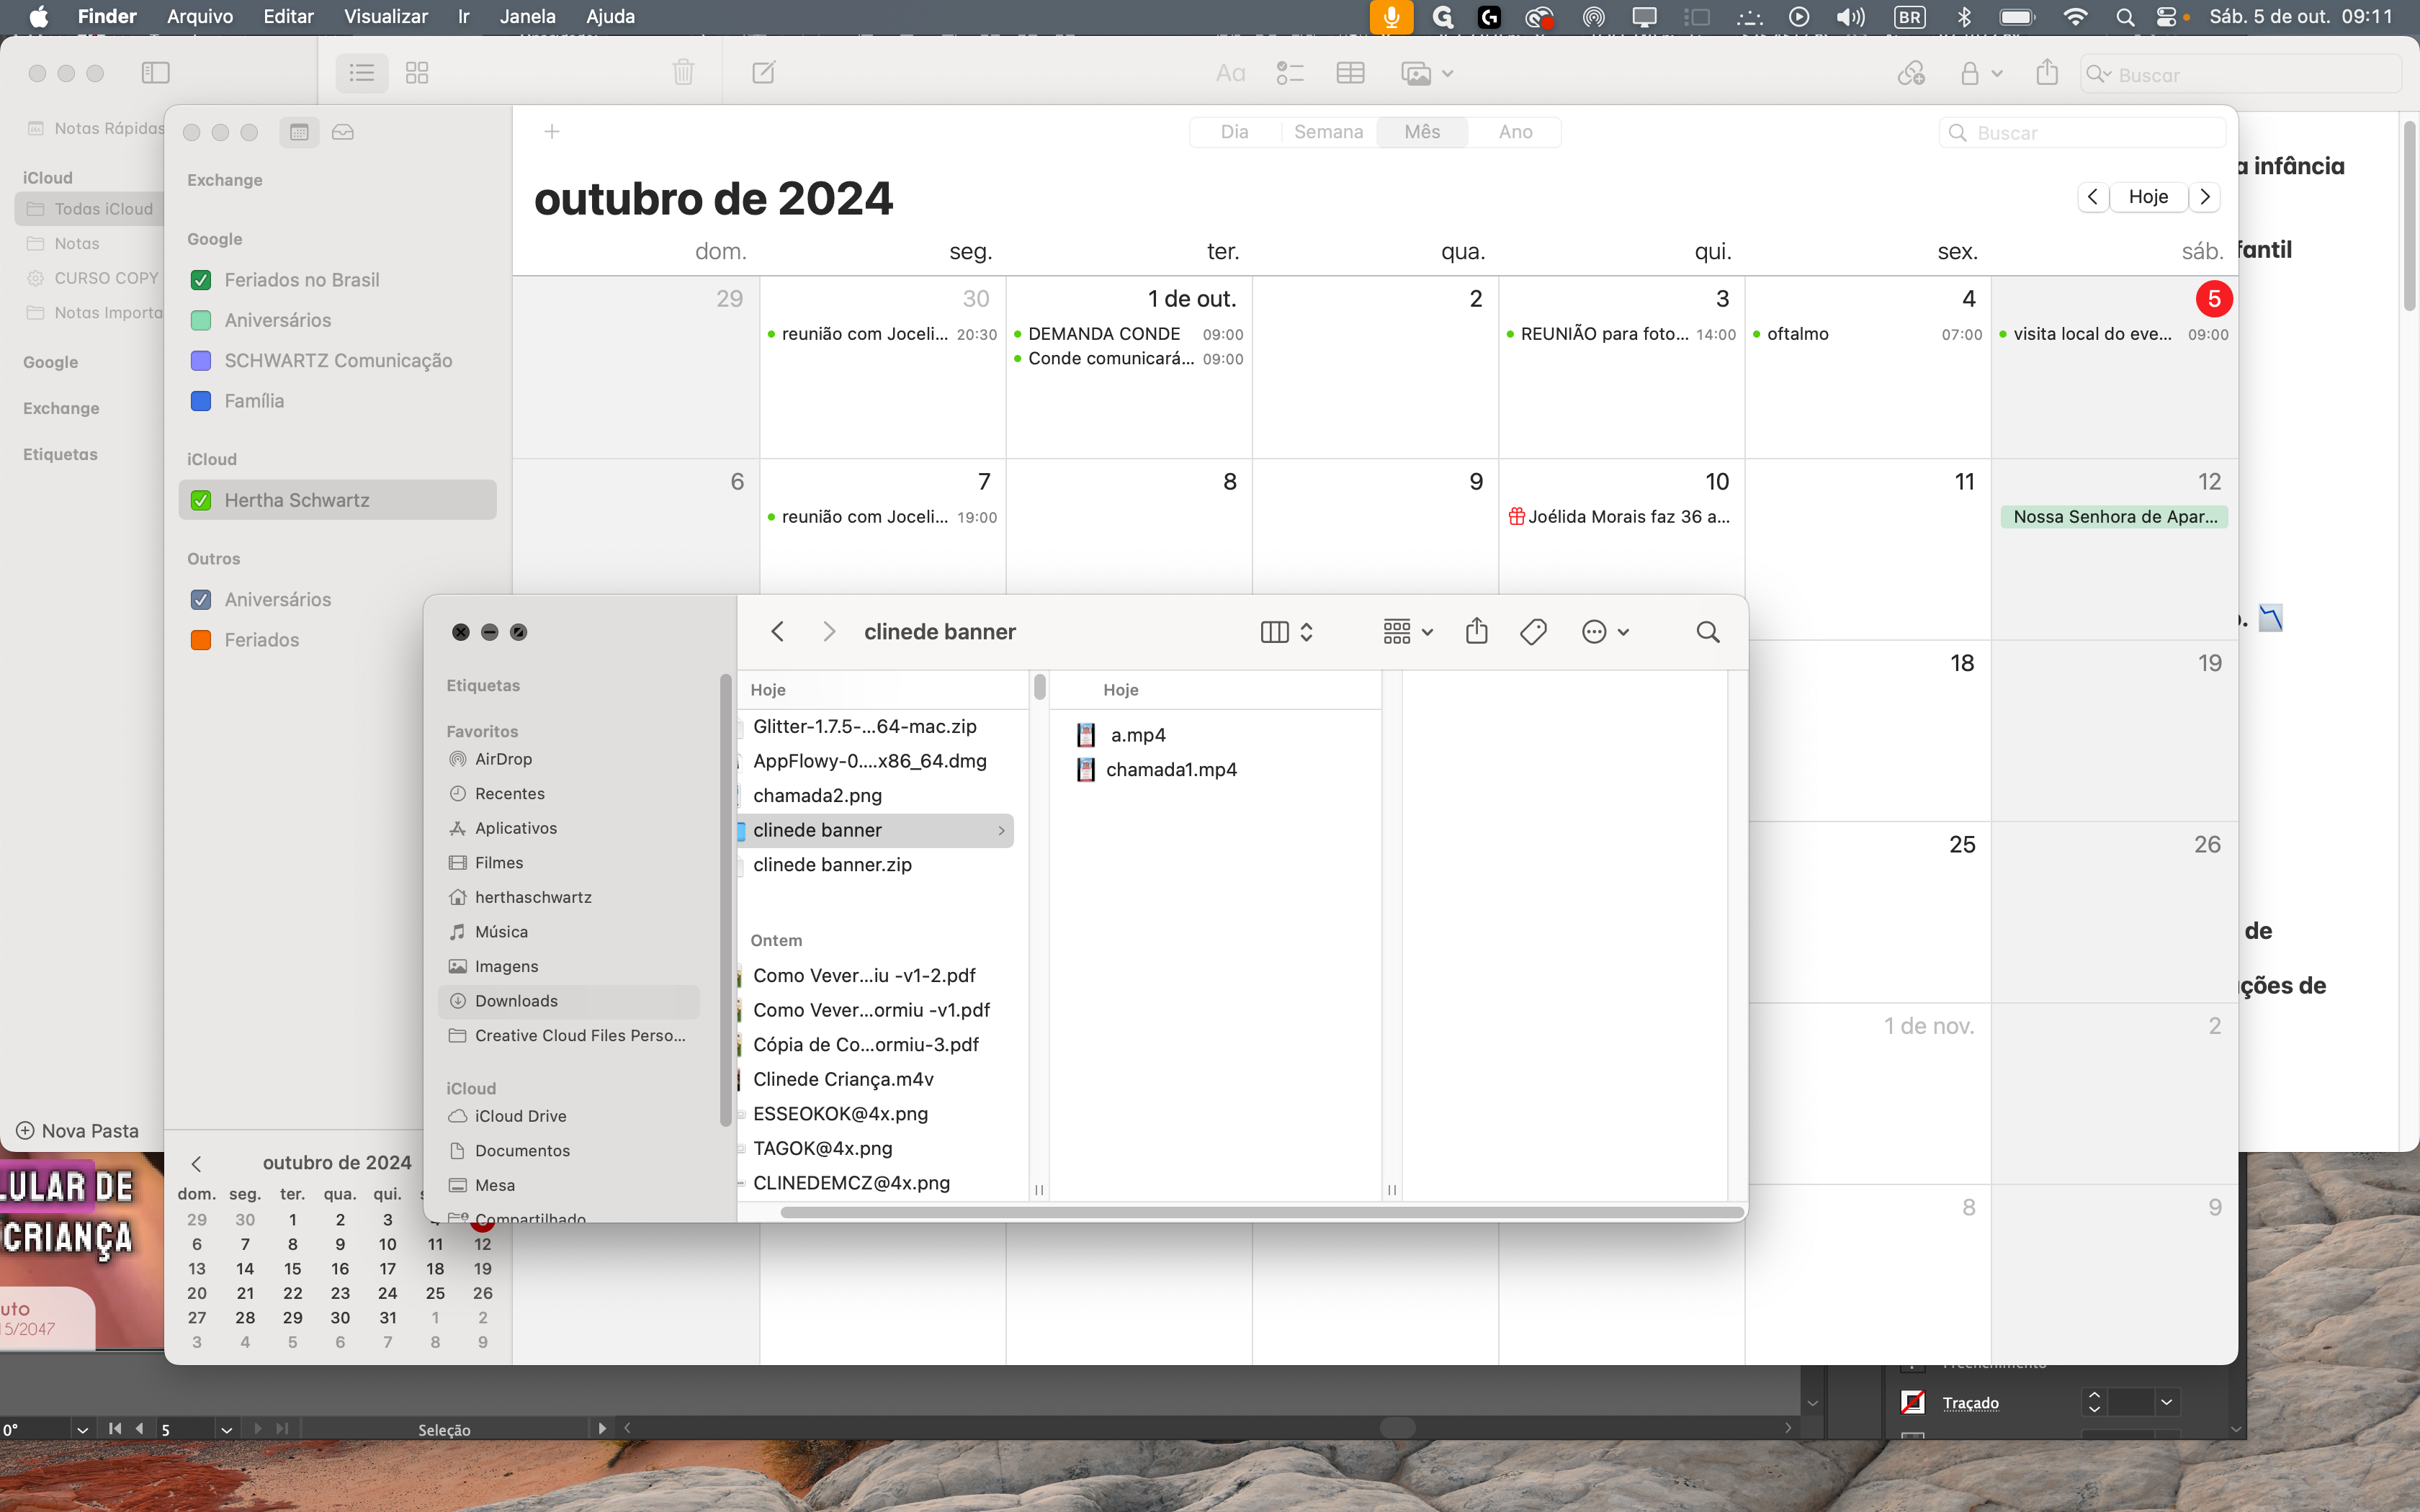Open the Finder search magnifier

click(1707, 631)
